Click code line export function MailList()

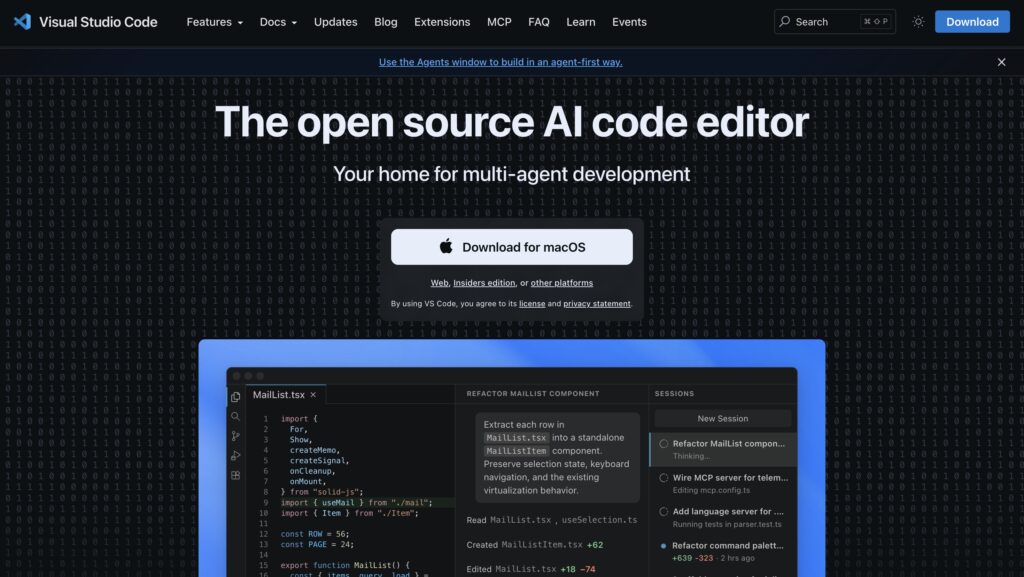point(345,565)
